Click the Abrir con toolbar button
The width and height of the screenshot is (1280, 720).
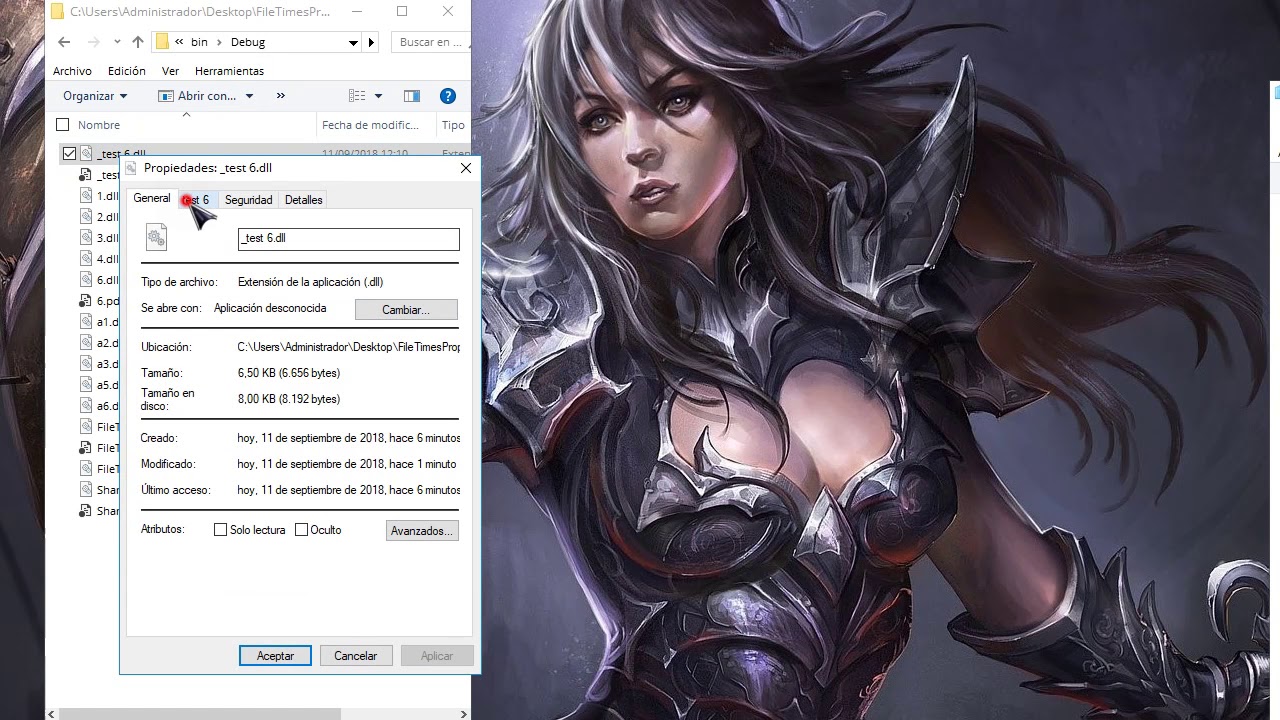coord(198,96)
